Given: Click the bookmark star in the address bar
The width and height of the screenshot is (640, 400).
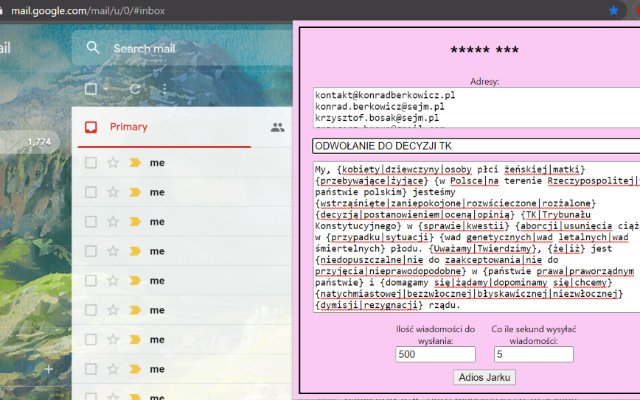Looking at the screenshot, I should coord(613,11).
